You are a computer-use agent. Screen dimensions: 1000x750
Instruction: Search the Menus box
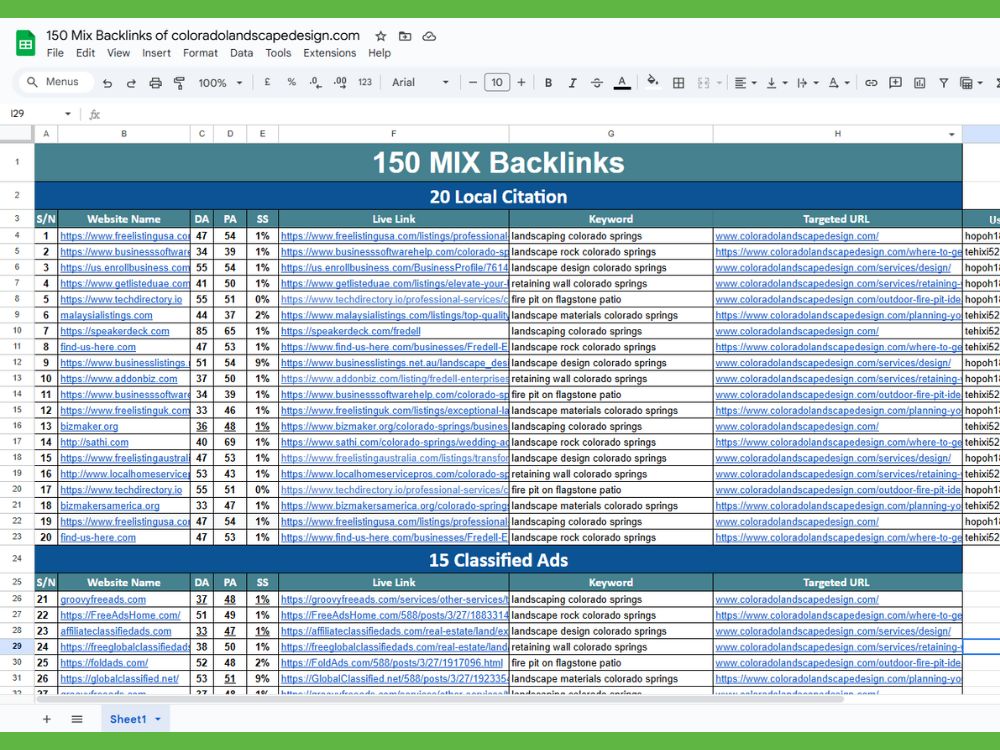pos(56,82)
